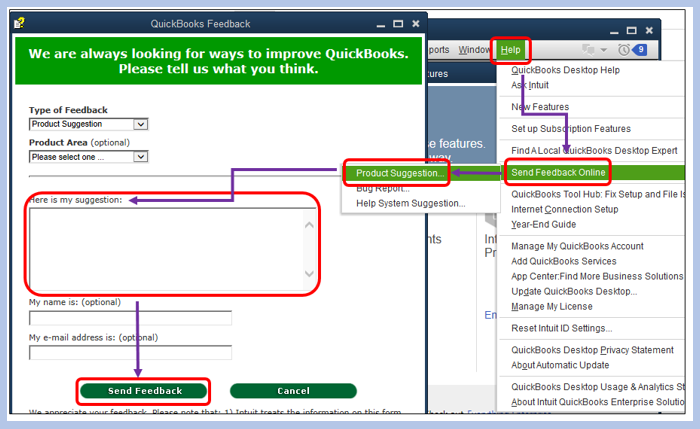Click the Cancel button in feedback form

293,391
